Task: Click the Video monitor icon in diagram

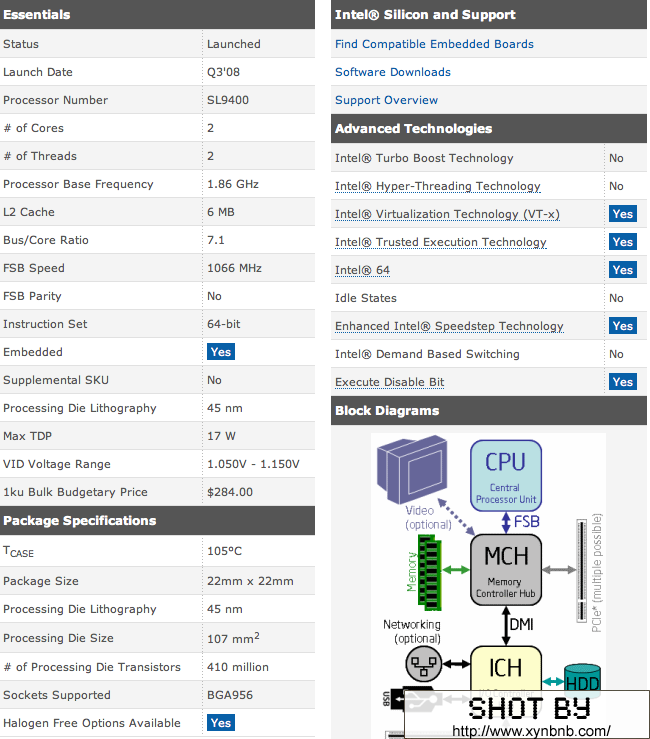Action: click(x=412, y=469)
